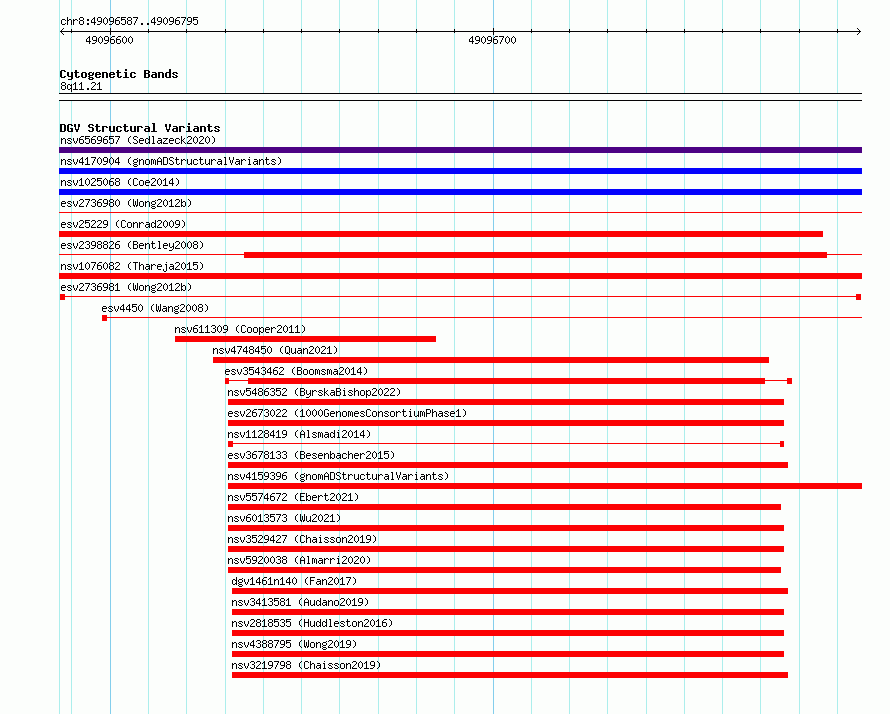Click nsv4388795 (Wong2019) label
Viewport: 890px width, 714px height.
[294, 644]
